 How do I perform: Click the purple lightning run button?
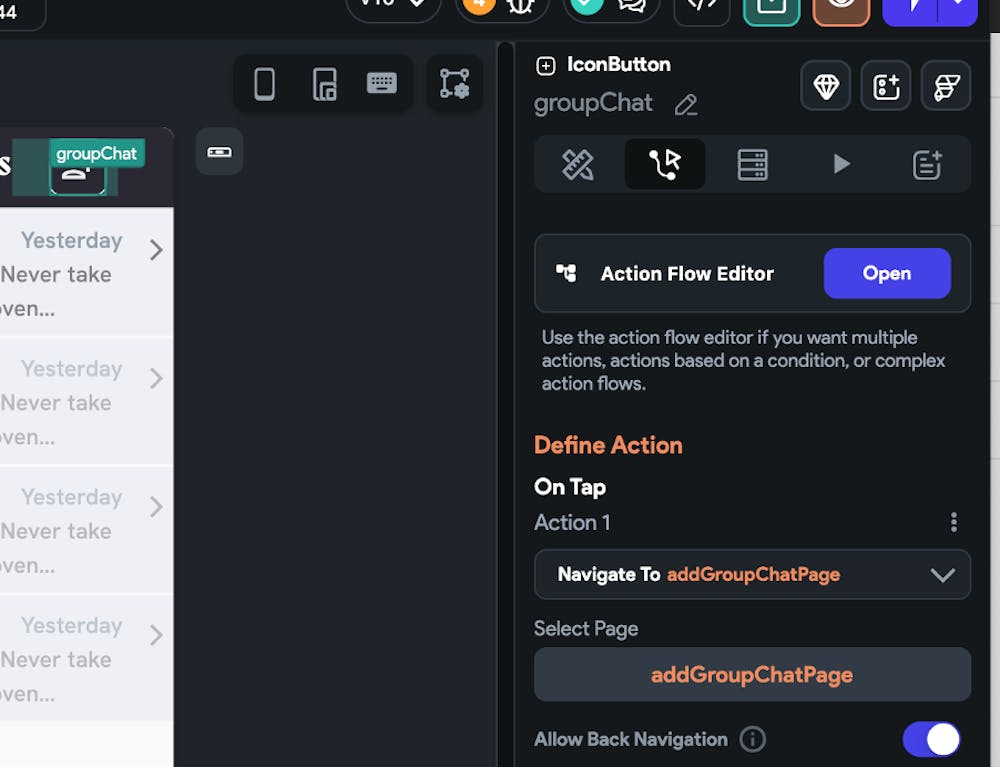(913, 6)
